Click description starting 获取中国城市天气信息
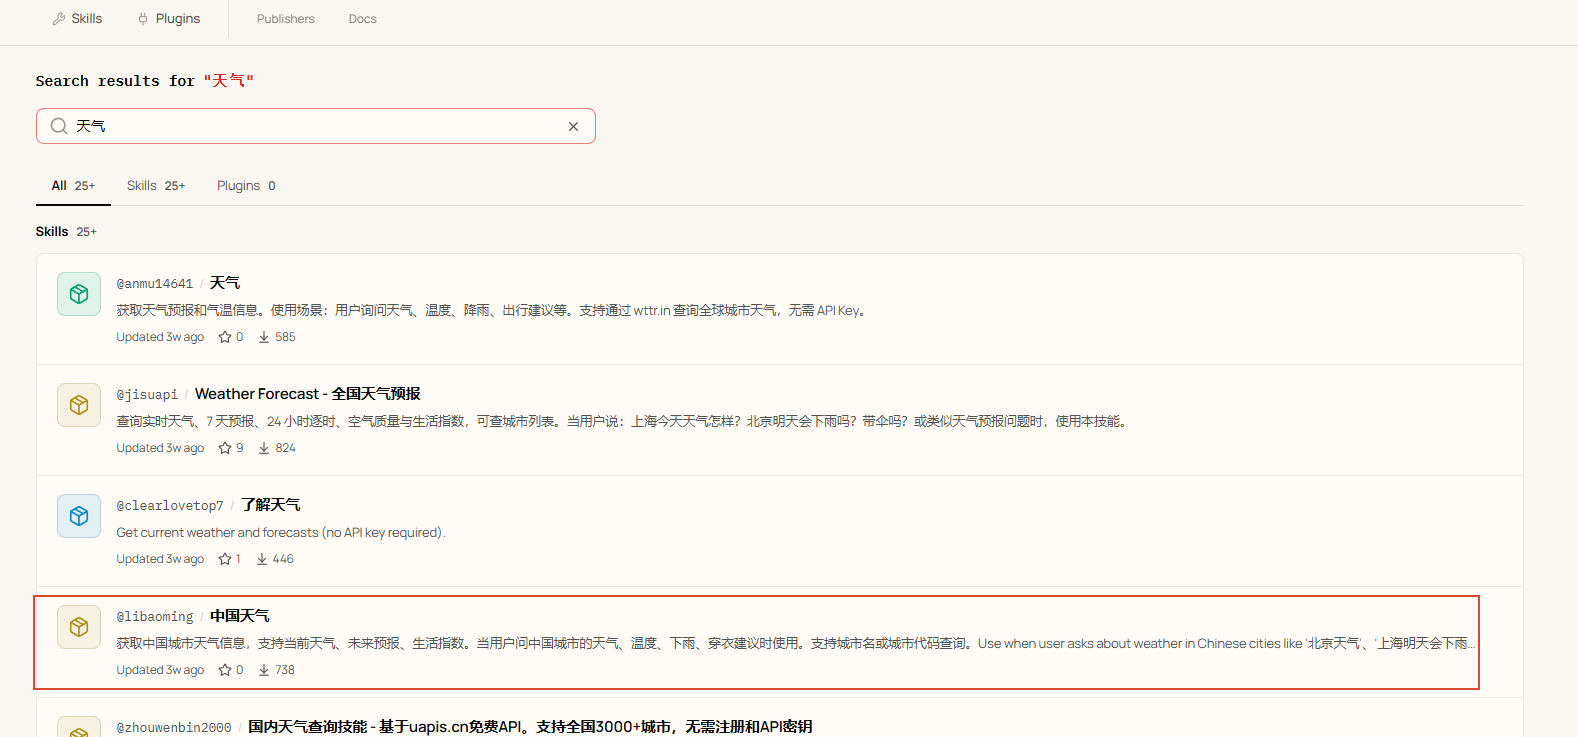 click(796, 644)
